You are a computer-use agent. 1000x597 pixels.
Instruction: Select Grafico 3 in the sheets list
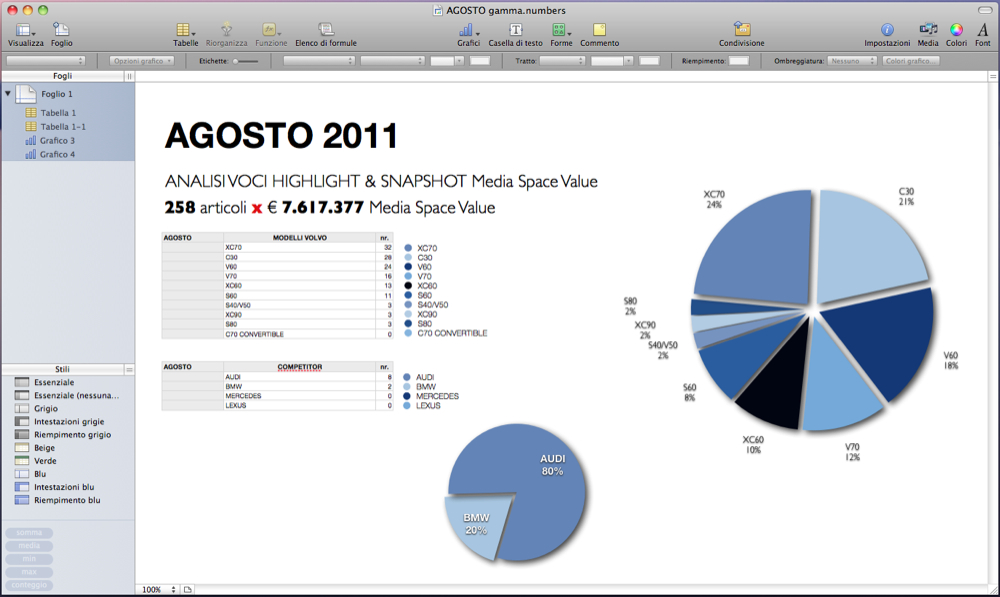coord(57,141)
